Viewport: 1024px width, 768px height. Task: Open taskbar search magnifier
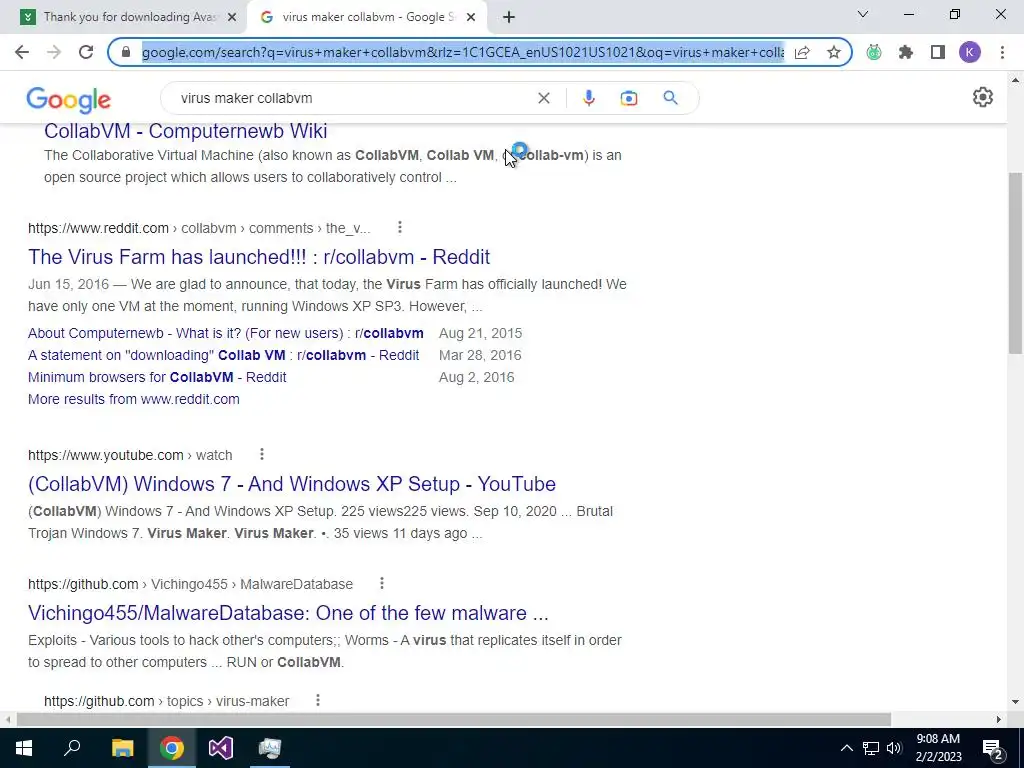[72, 748]
